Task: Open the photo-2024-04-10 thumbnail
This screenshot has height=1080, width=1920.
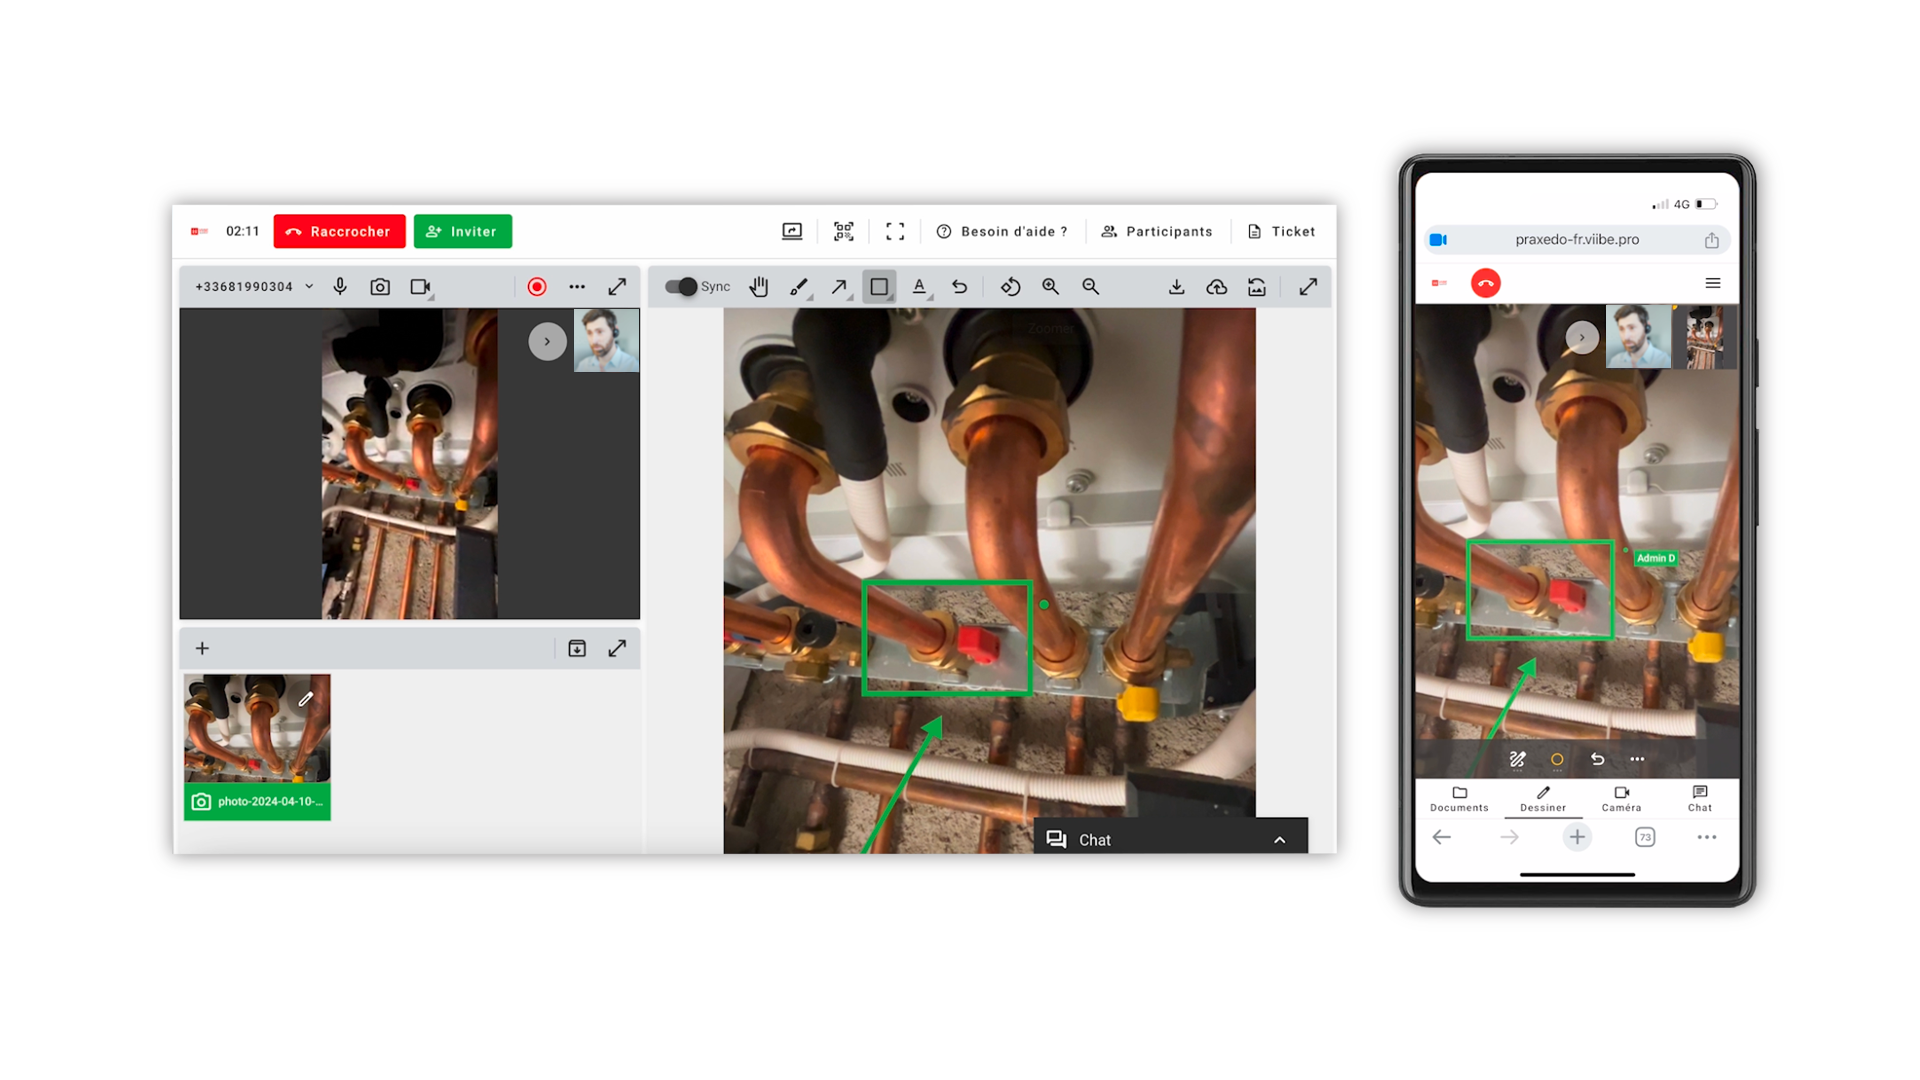Action: [x=257, y=746]
